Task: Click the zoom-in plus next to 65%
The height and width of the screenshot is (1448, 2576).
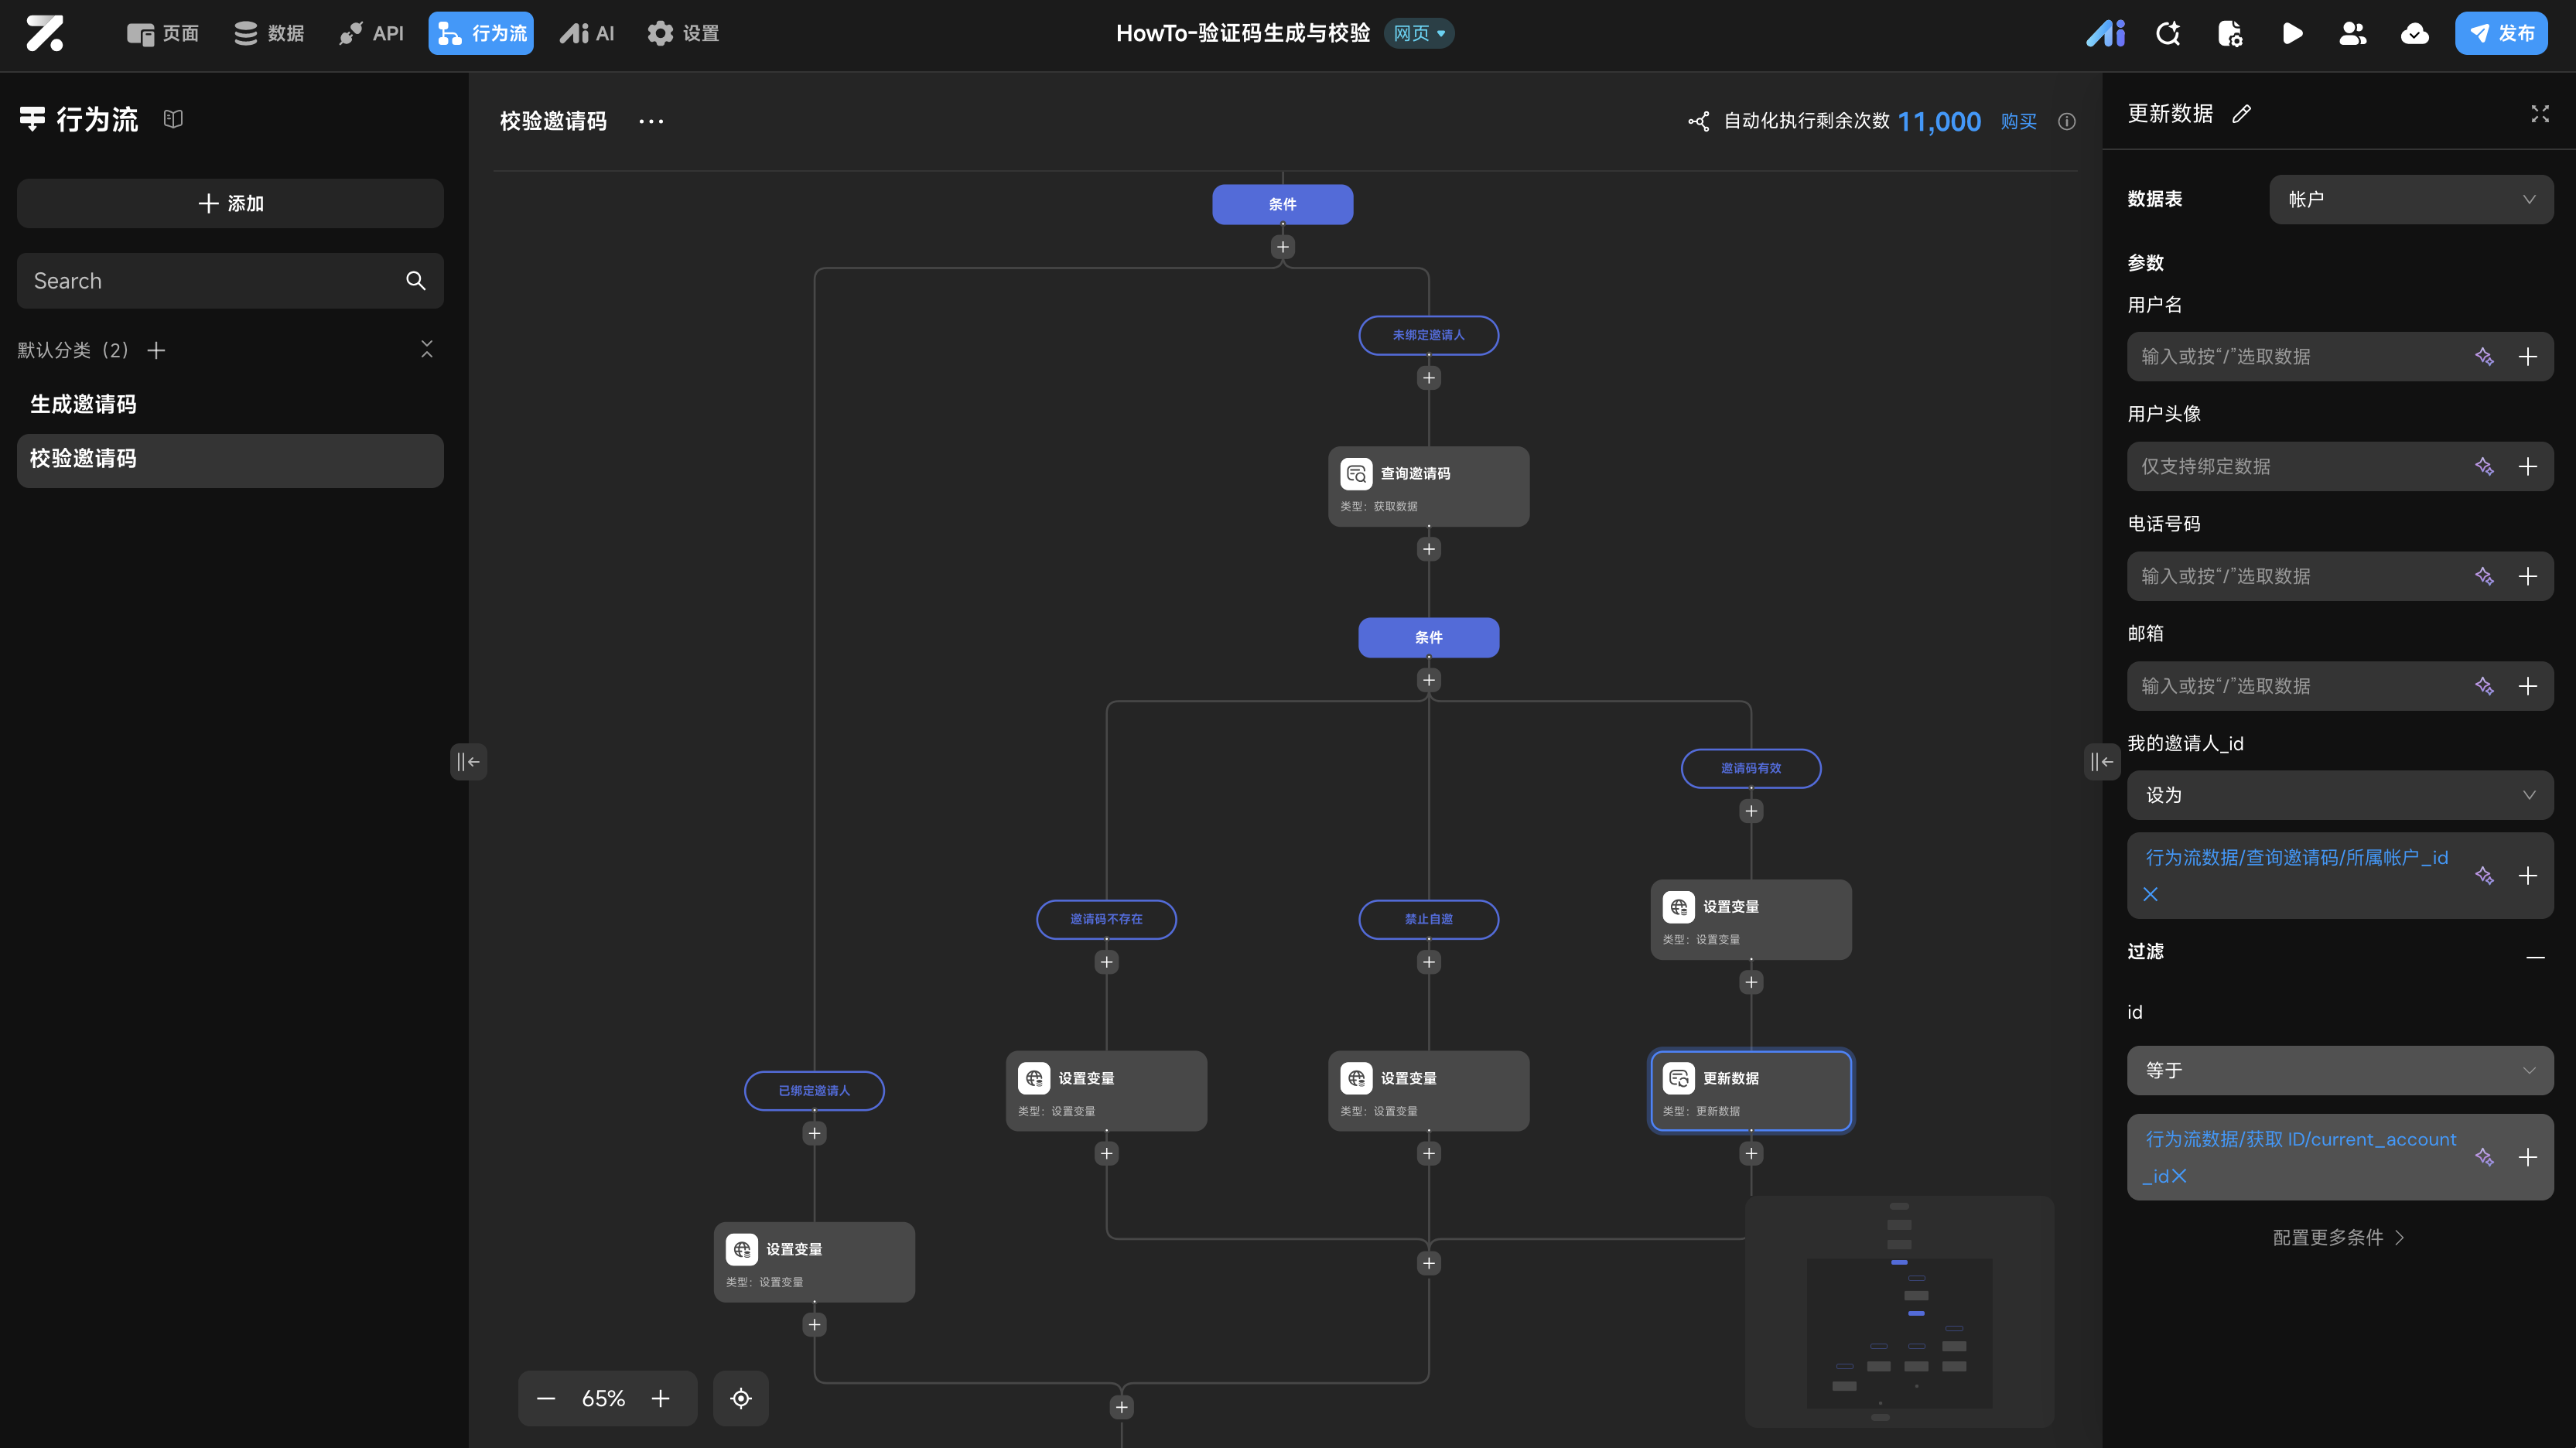Action: point(660,1398)
